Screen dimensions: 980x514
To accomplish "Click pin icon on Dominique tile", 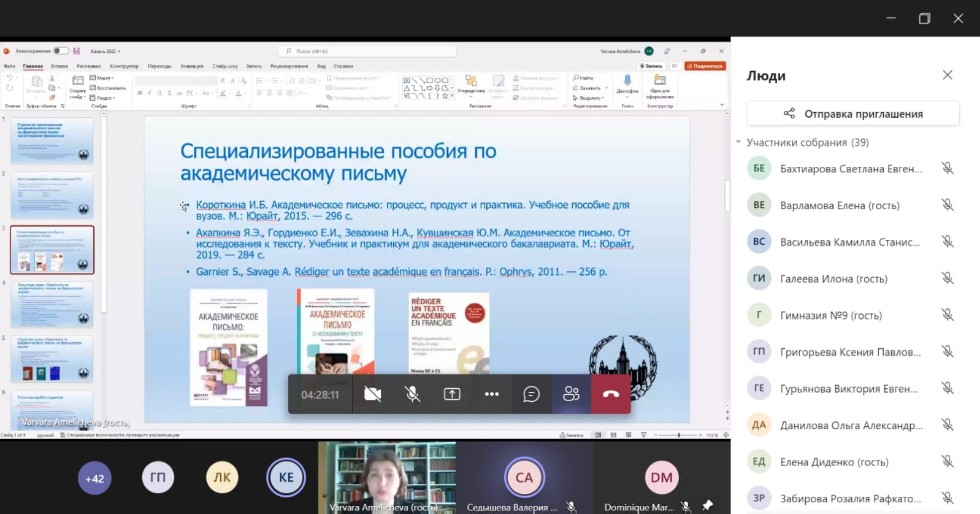I will (x=708, y=506).
